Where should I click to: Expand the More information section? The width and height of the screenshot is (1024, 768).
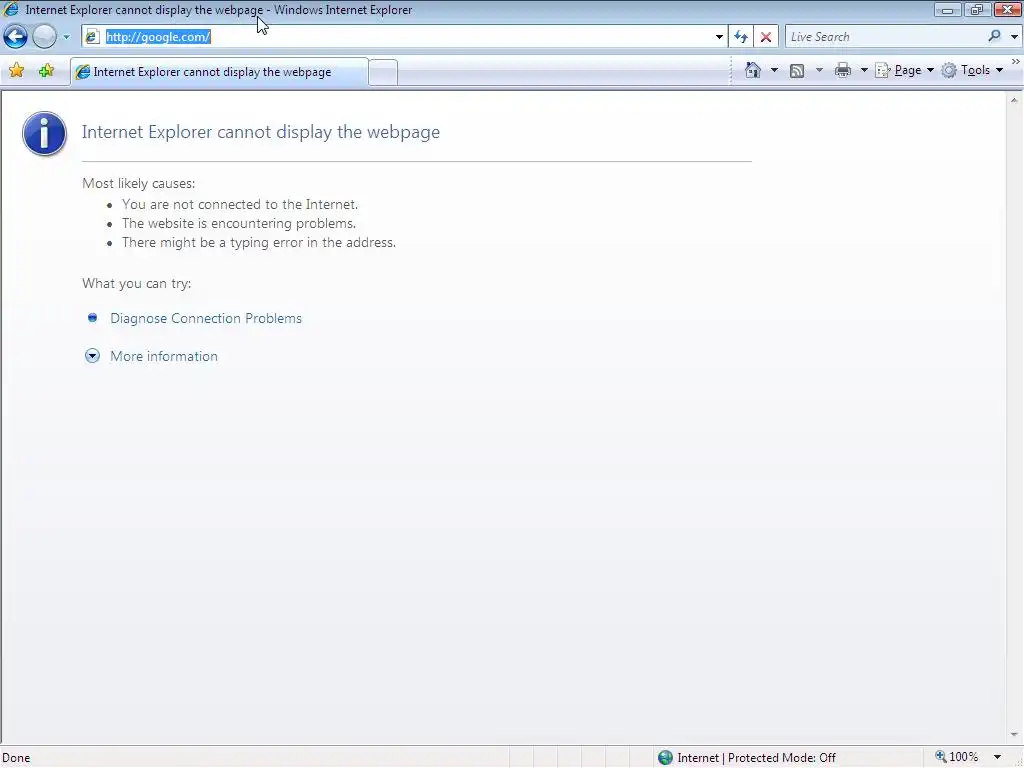[x=163, y=356]
